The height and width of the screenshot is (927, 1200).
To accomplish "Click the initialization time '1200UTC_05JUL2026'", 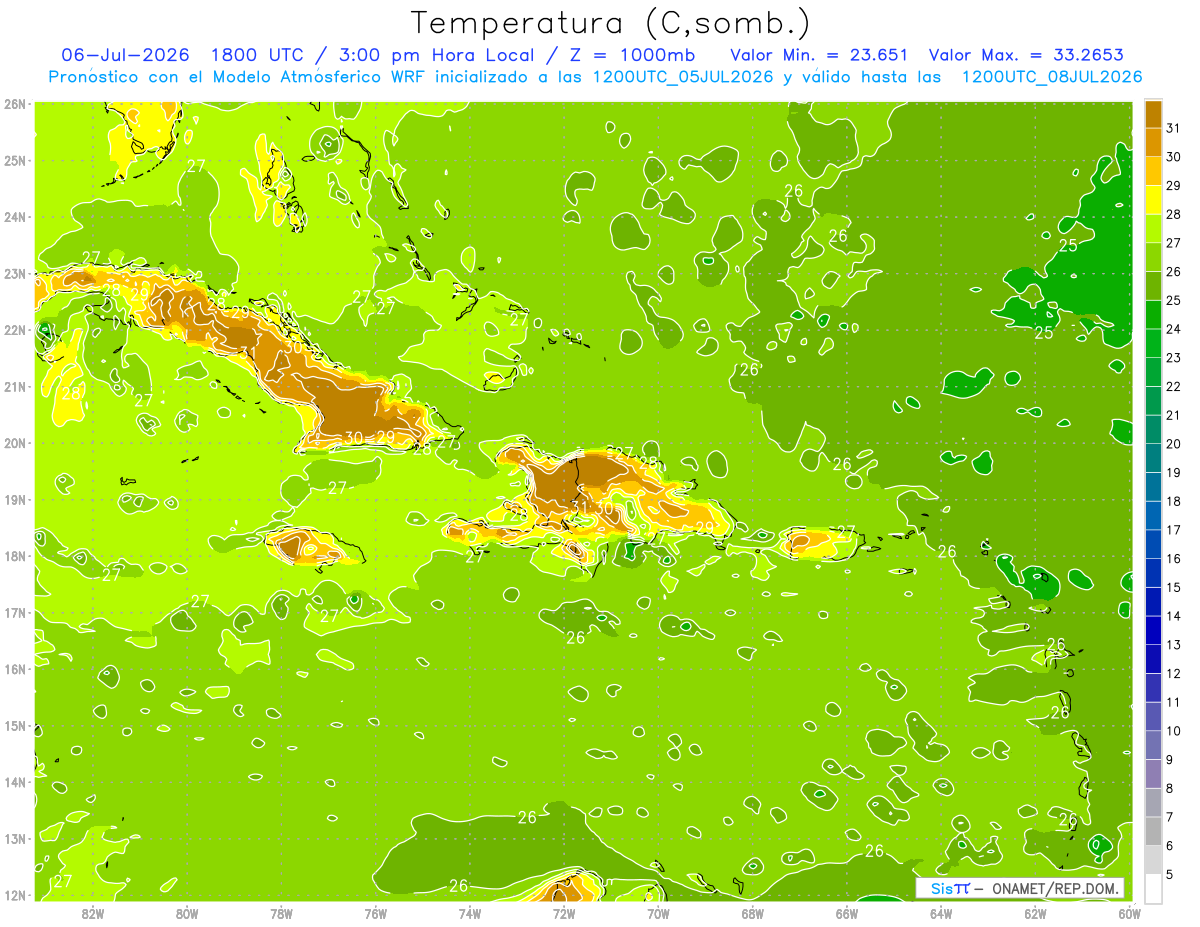I will click(683, 76).
